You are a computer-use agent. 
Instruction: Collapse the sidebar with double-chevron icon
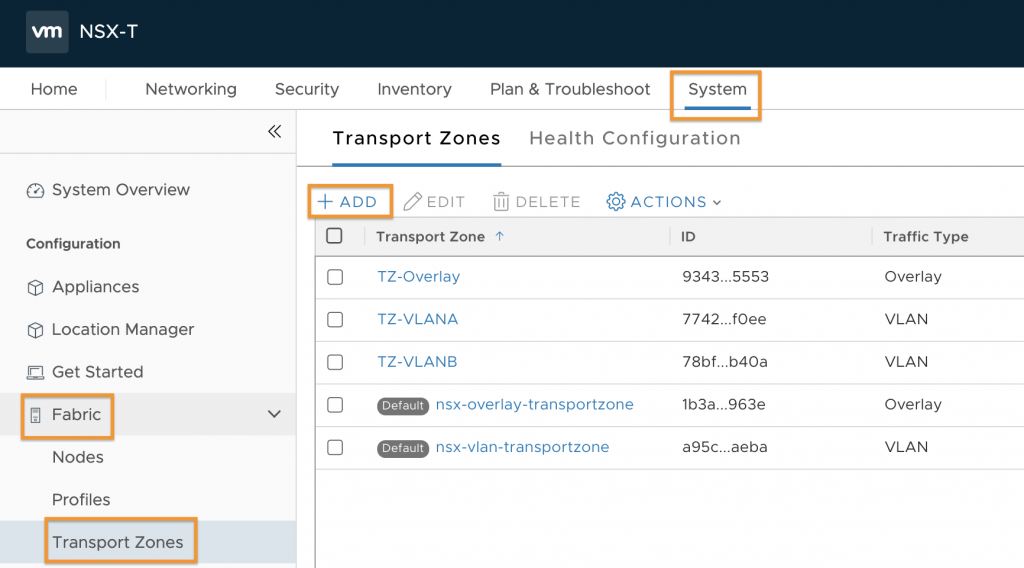coord(274,131)
